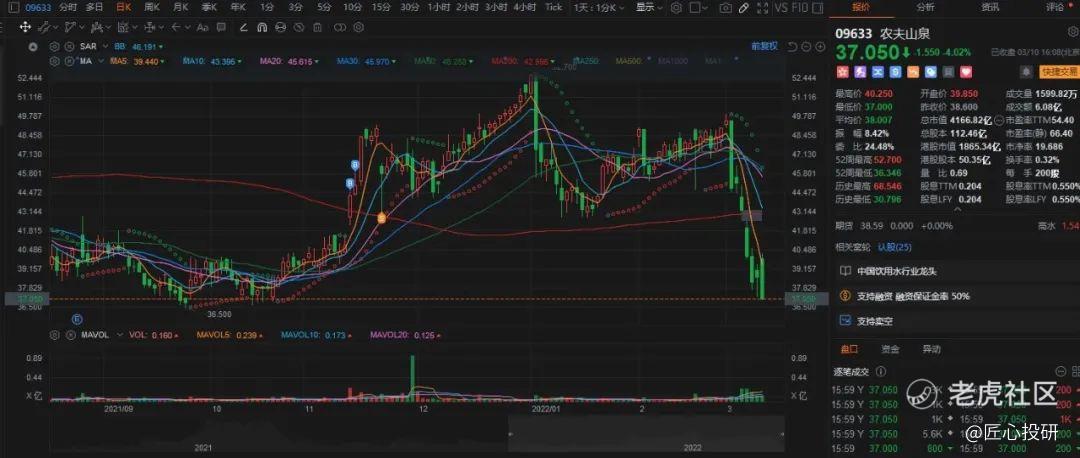Click the price alert bell icon

1027,71
